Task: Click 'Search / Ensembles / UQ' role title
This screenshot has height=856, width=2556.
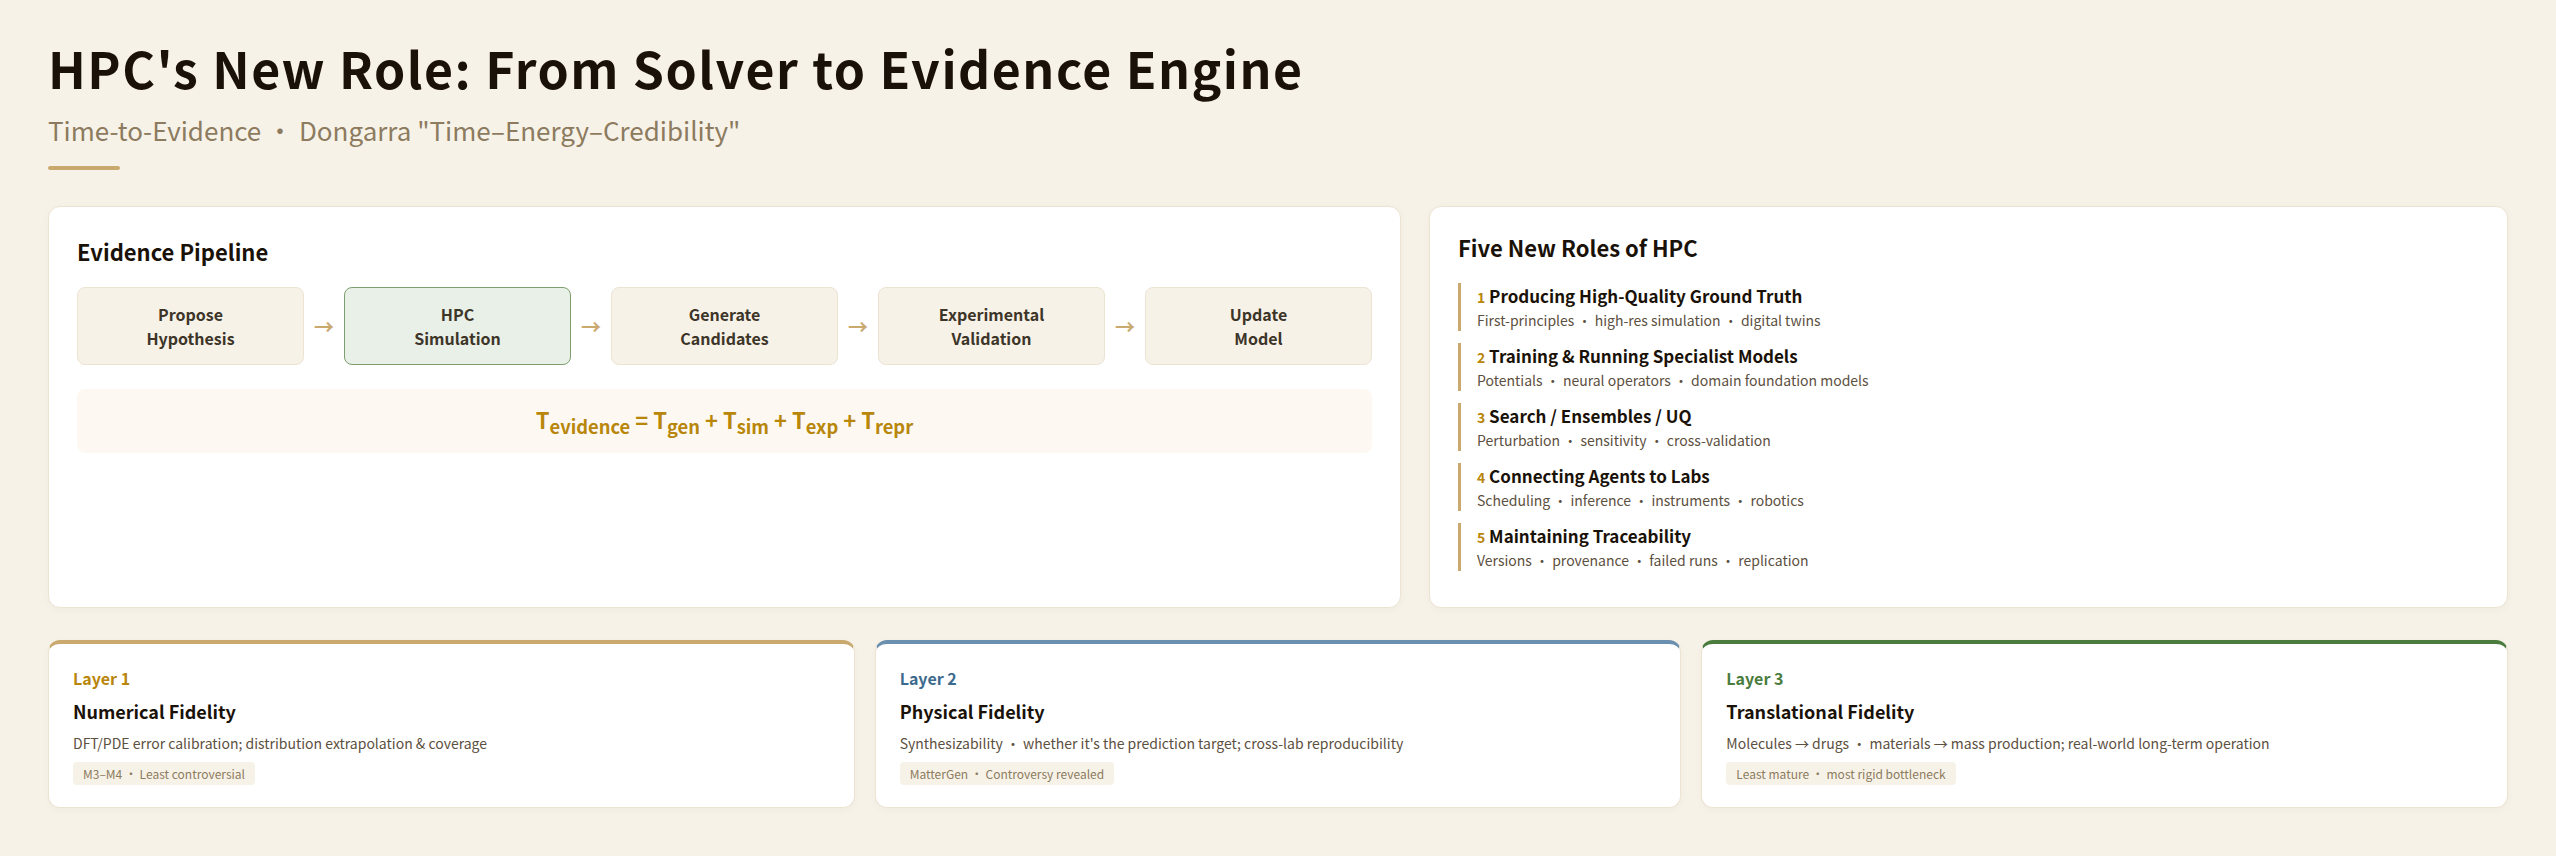Action: tap(1590, 416)
